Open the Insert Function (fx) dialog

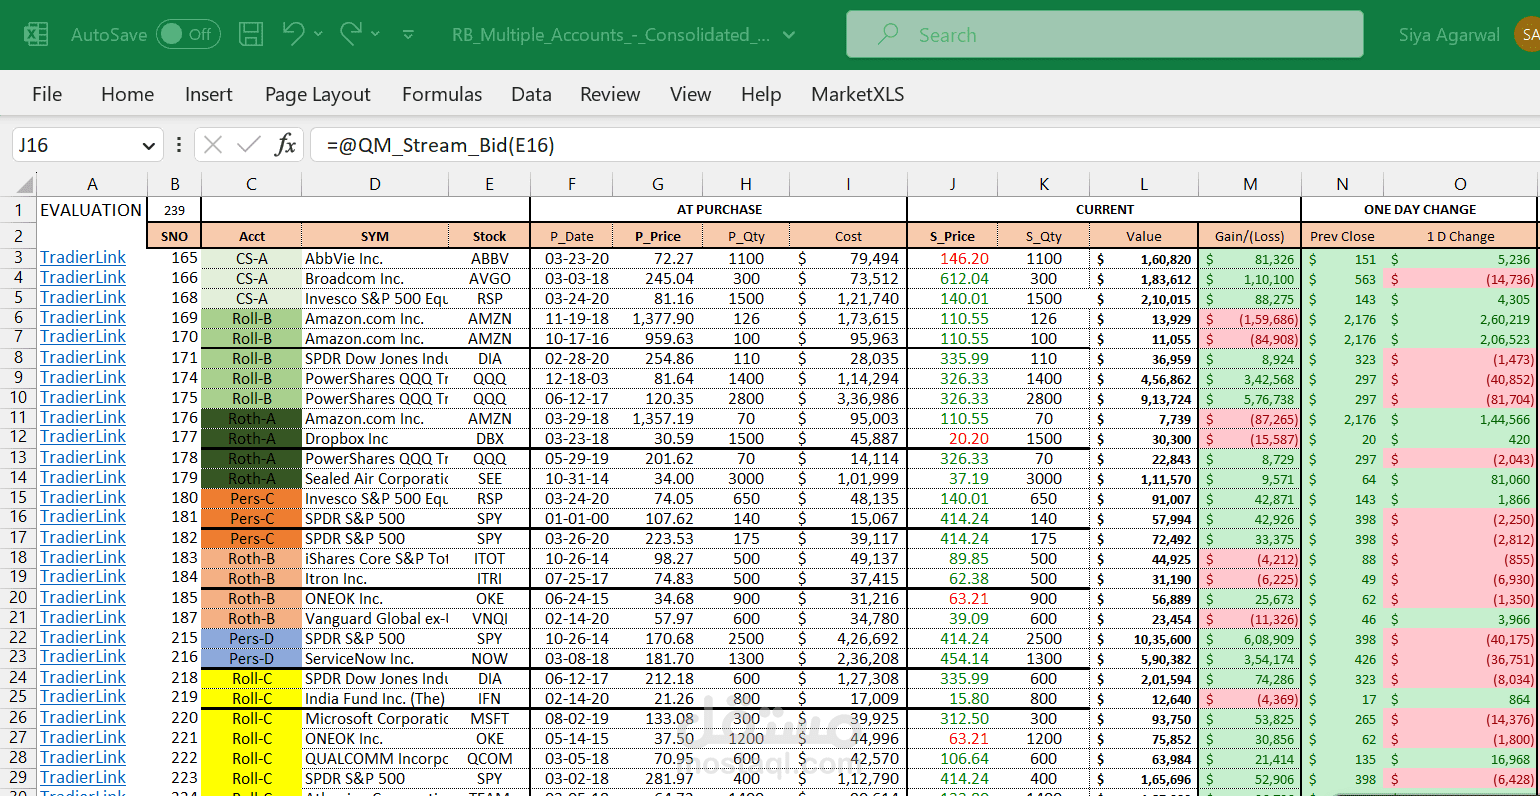point(285,144)
